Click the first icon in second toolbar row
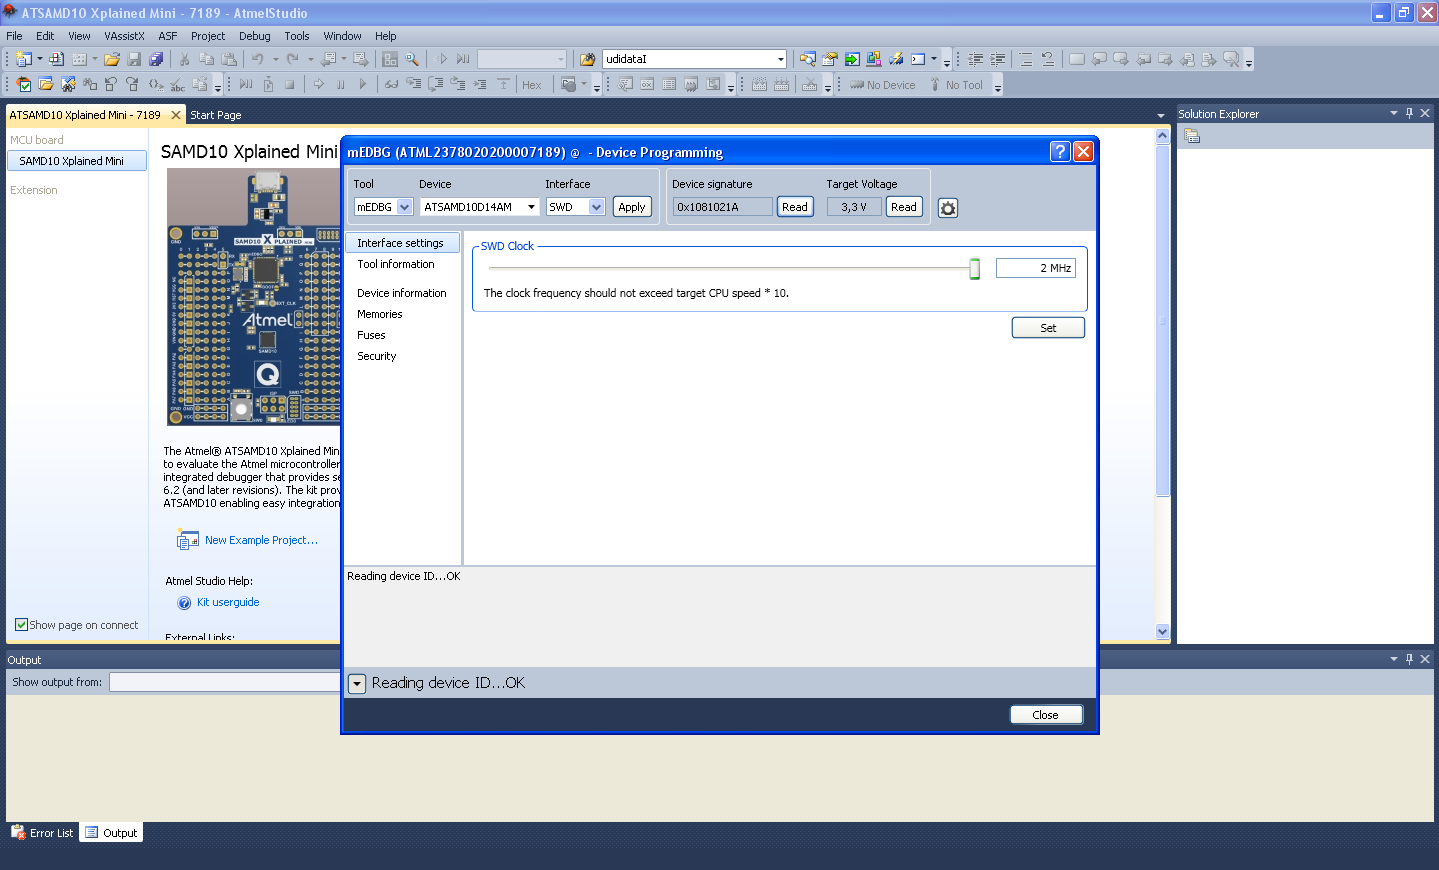1439x870 pixels. [24, 85]
